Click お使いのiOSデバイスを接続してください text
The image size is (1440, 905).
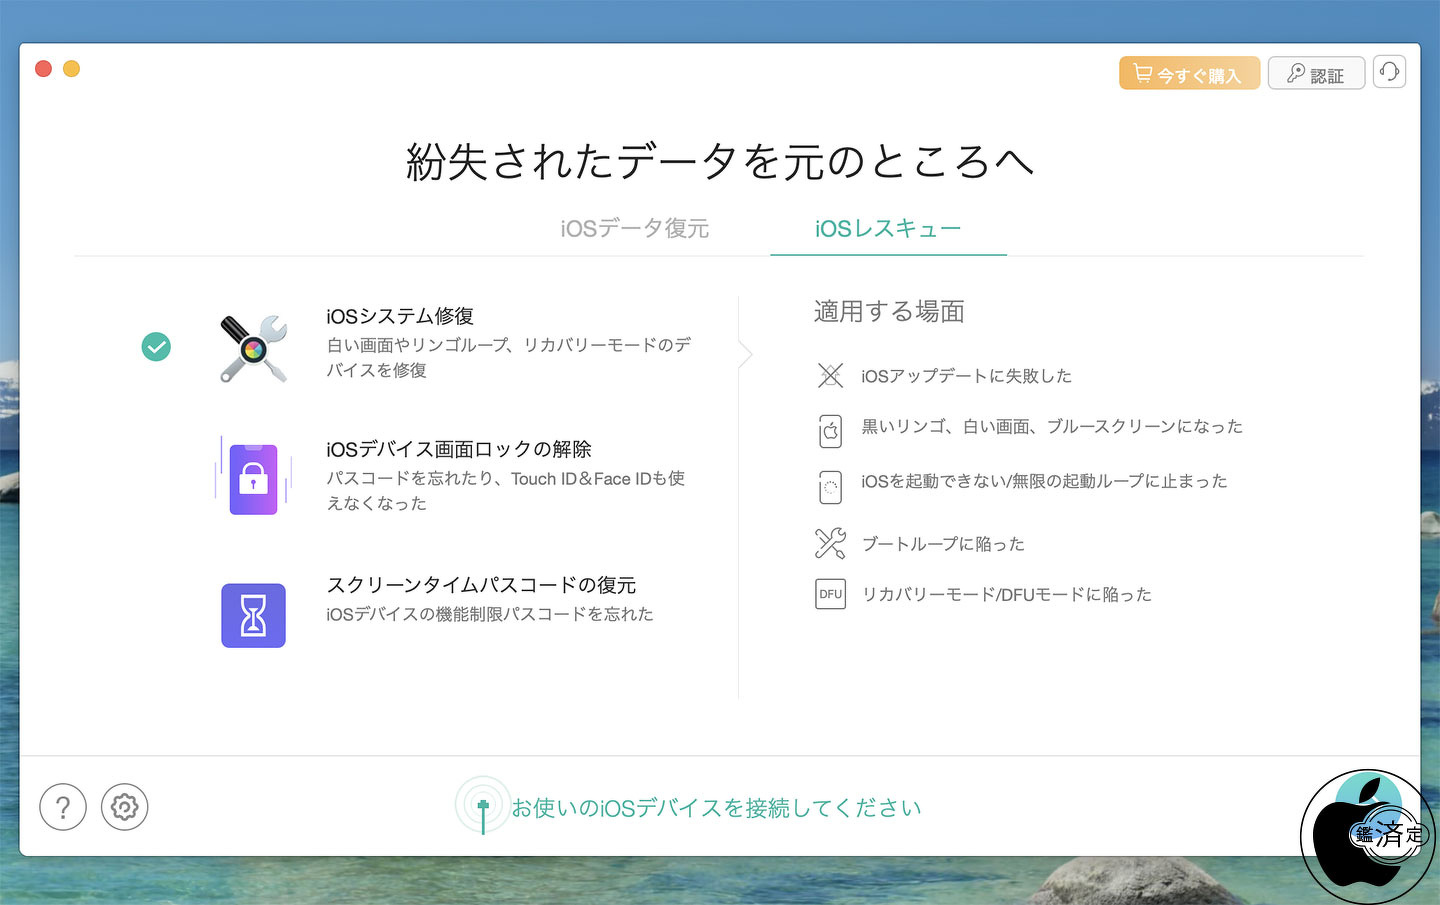[716, 808]
